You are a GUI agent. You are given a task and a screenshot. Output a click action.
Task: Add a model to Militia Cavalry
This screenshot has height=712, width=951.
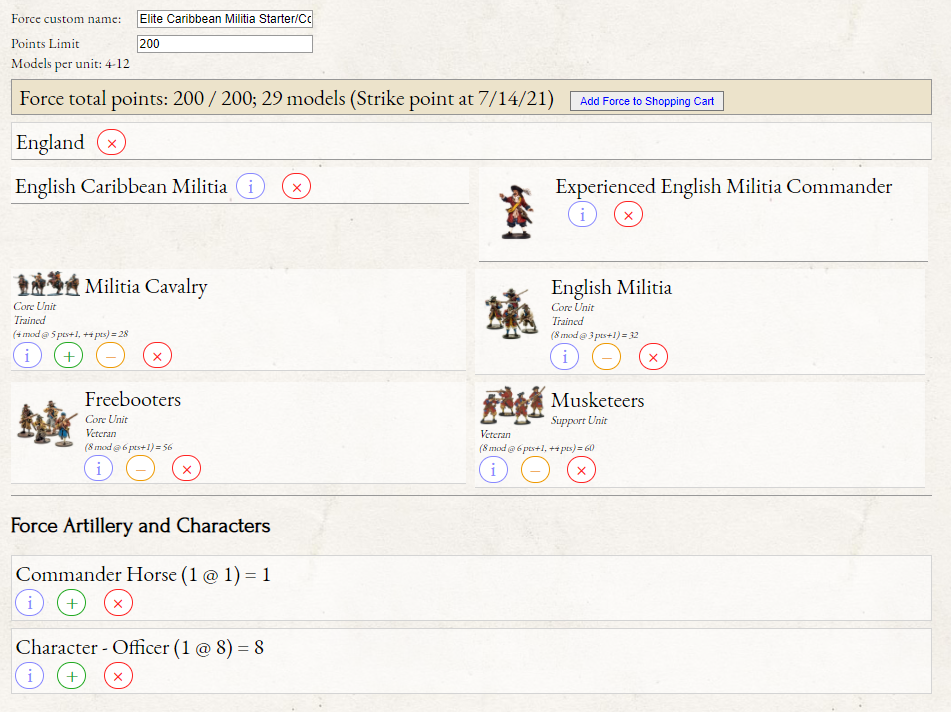pyautogui.click(x=69, y=355)
